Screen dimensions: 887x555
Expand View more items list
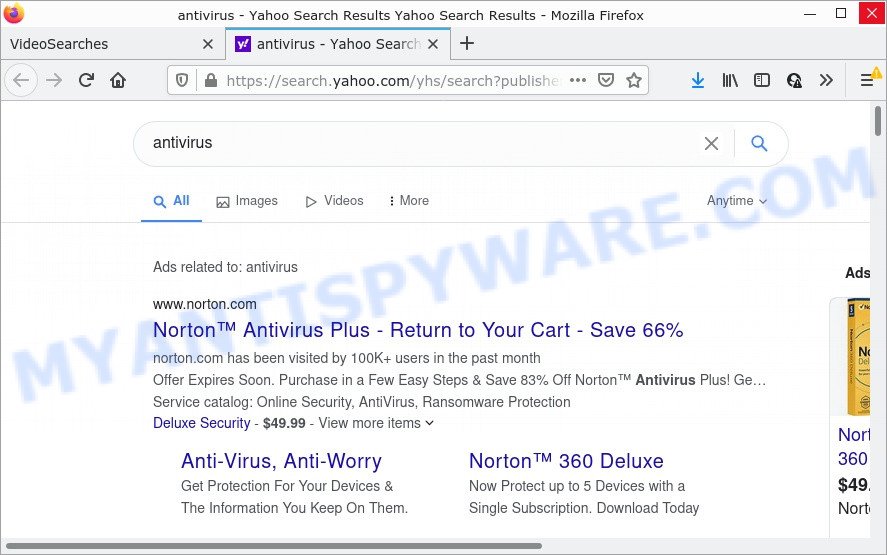pos(376,423)
